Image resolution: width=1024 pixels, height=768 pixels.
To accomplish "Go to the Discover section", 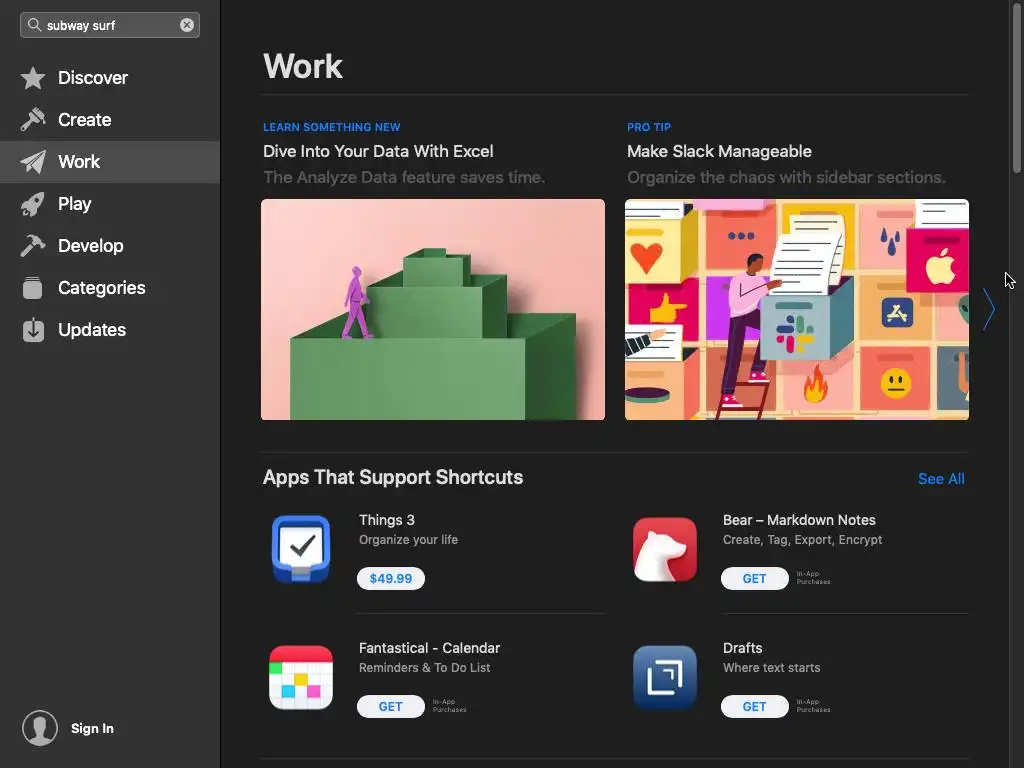I will click(110, 78).
